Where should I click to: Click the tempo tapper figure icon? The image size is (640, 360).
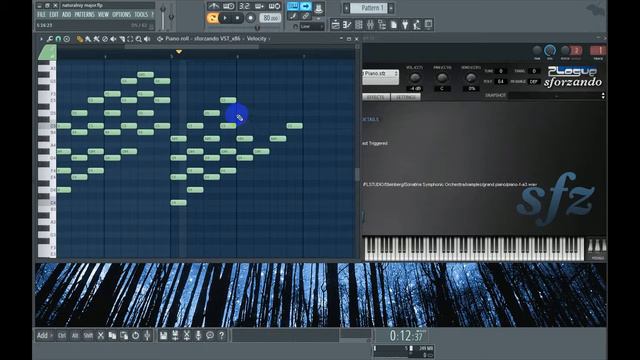click(x=417, y=25)
